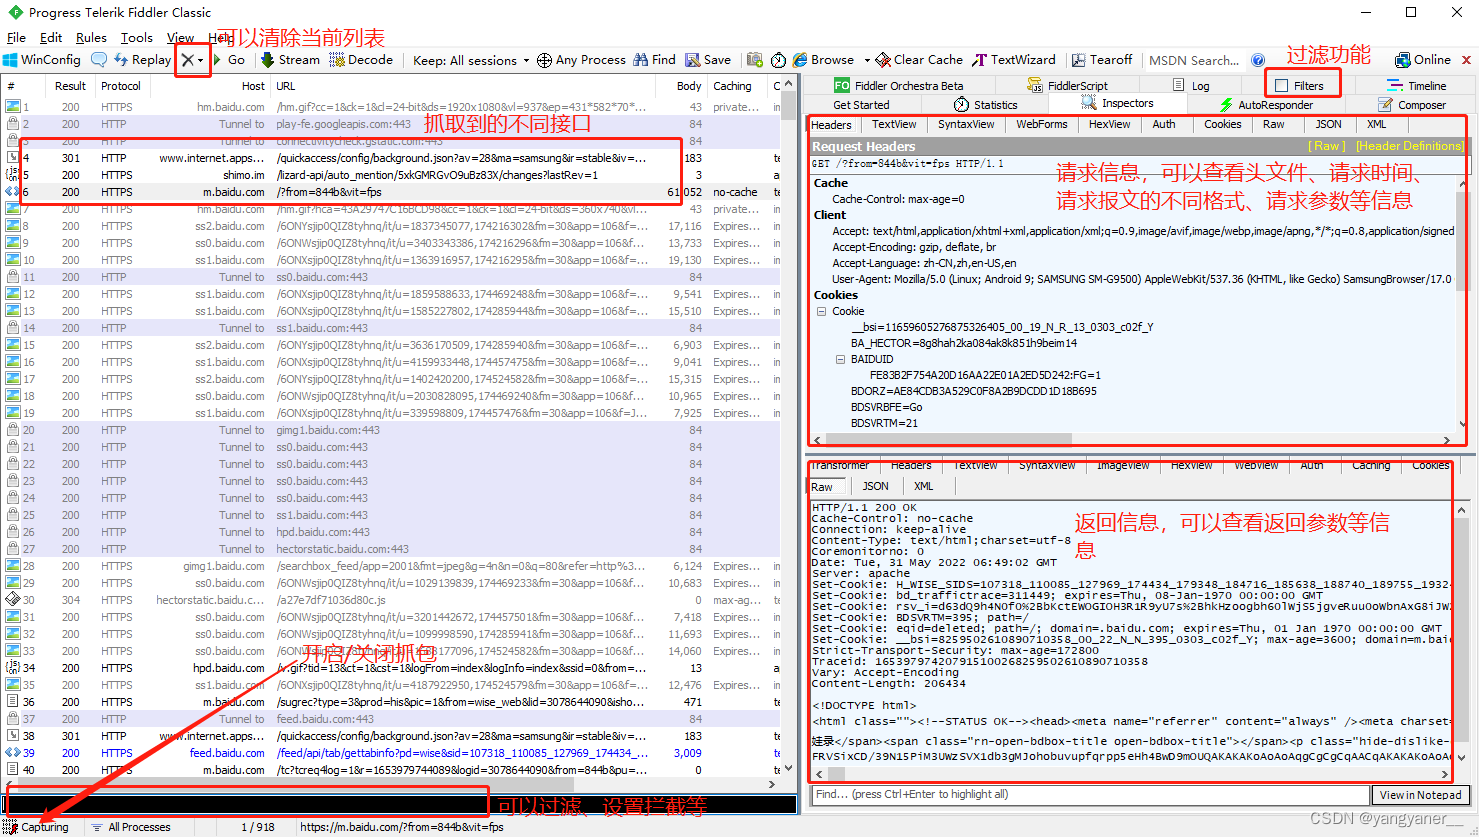
Task: Collapse the Cookie tree node
Action: (821, 311)
